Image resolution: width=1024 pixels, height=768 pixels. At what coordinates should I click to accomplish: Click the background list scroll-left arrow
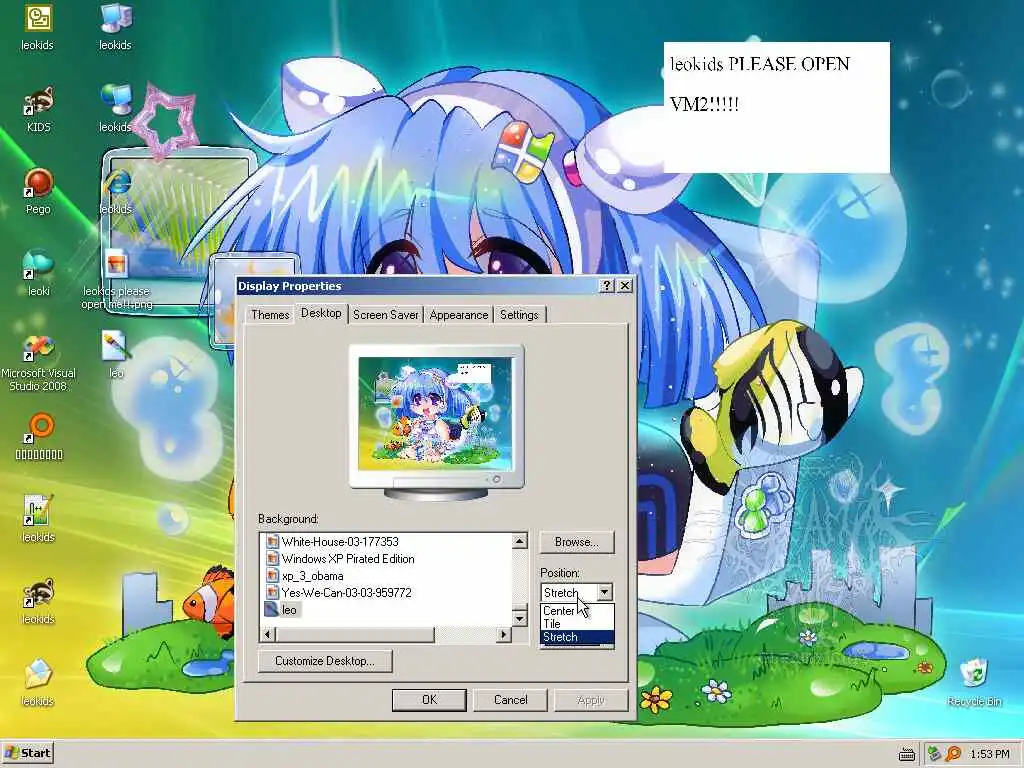[x=267, y=634]
